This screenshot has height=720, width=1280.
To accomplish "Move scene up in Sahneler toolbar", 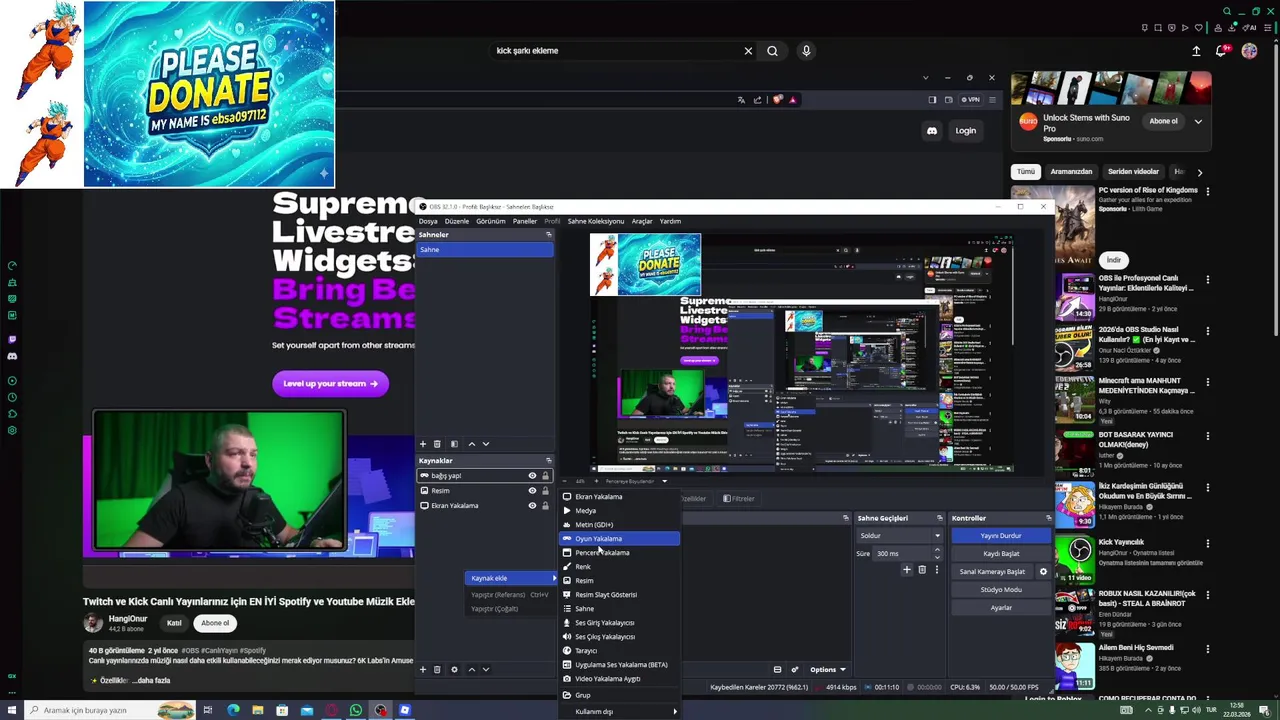I will (x=472, y=444).
